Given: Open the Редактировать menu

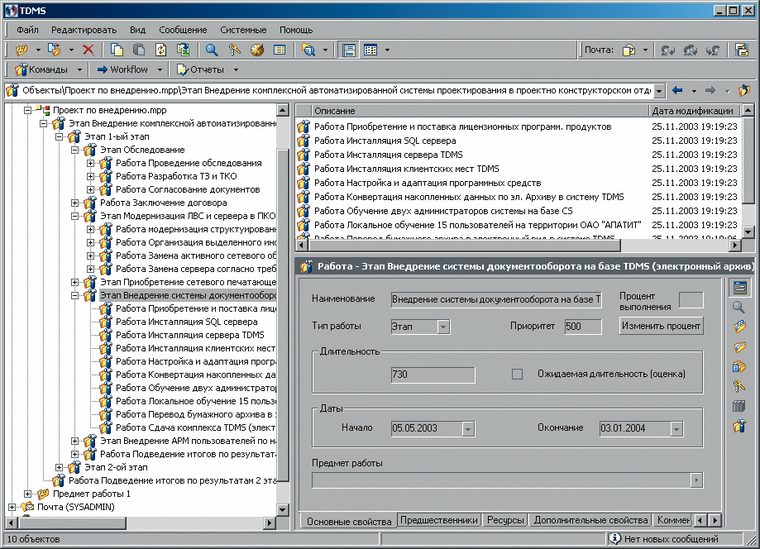Looking at the screenshot, I should [x=84, y=30].
